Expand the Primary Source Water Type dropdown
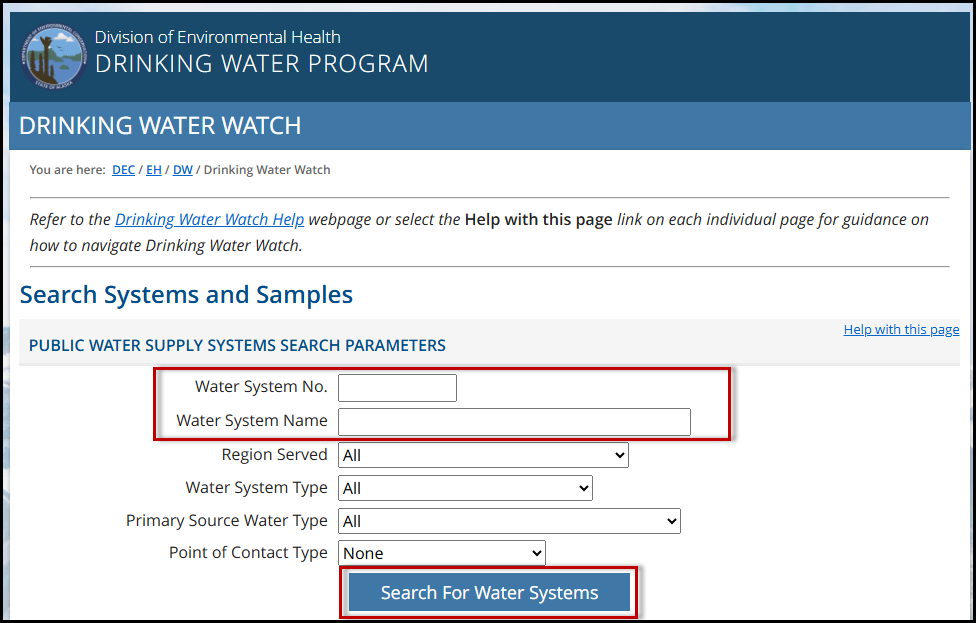 click(x=509, y=521)
